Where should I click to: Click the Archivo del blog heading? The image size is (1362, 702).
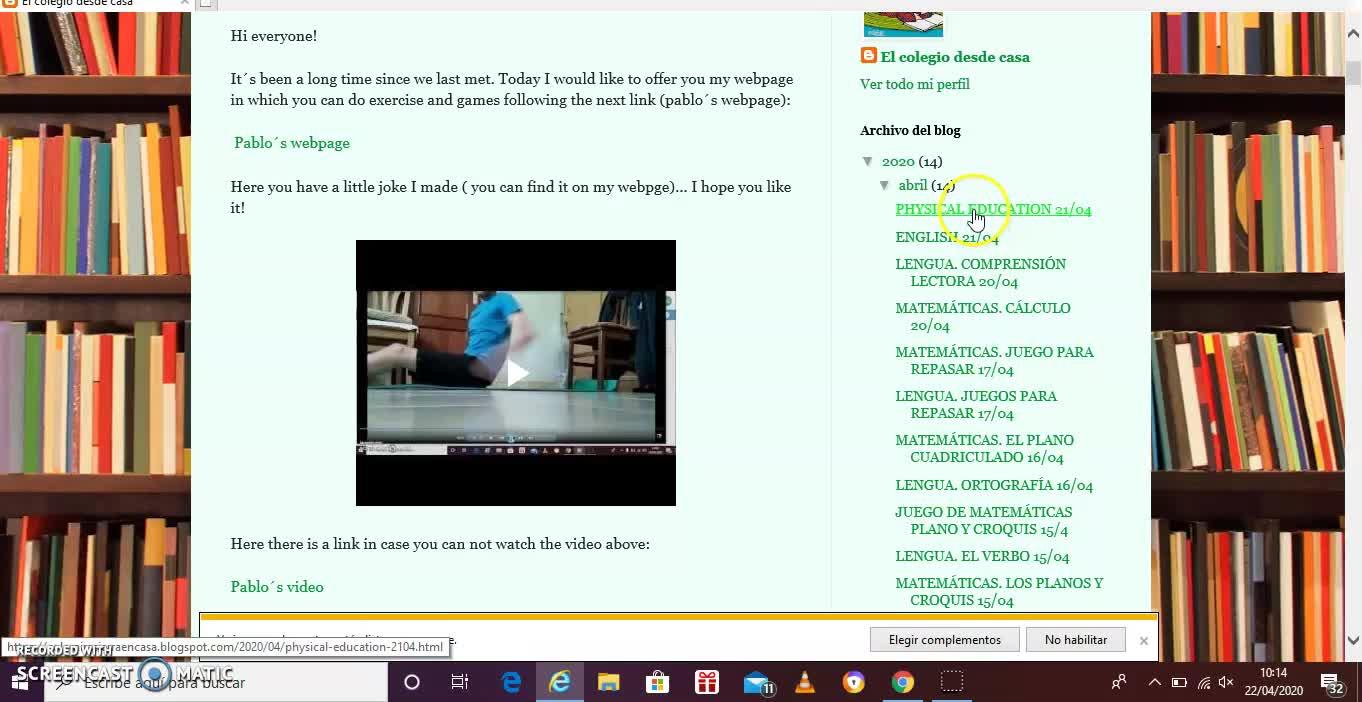910,130
